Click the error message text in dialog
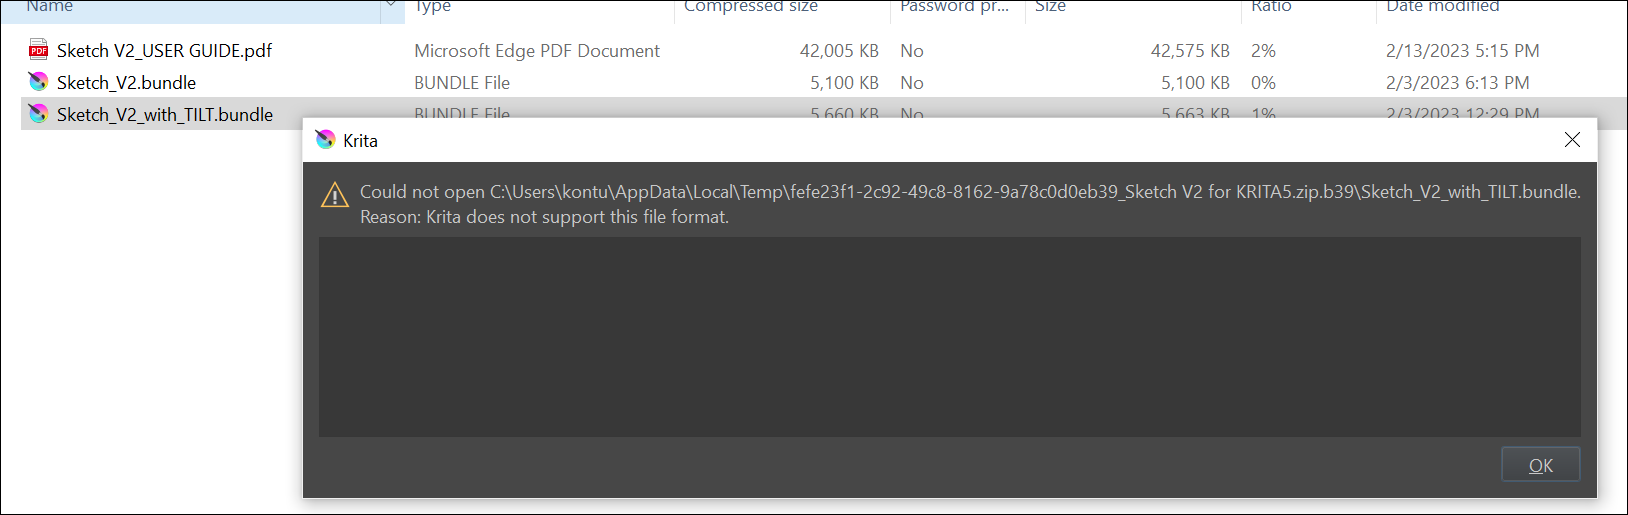The width and height of the screenshot is (1628, 515). [x=970, y=204]
